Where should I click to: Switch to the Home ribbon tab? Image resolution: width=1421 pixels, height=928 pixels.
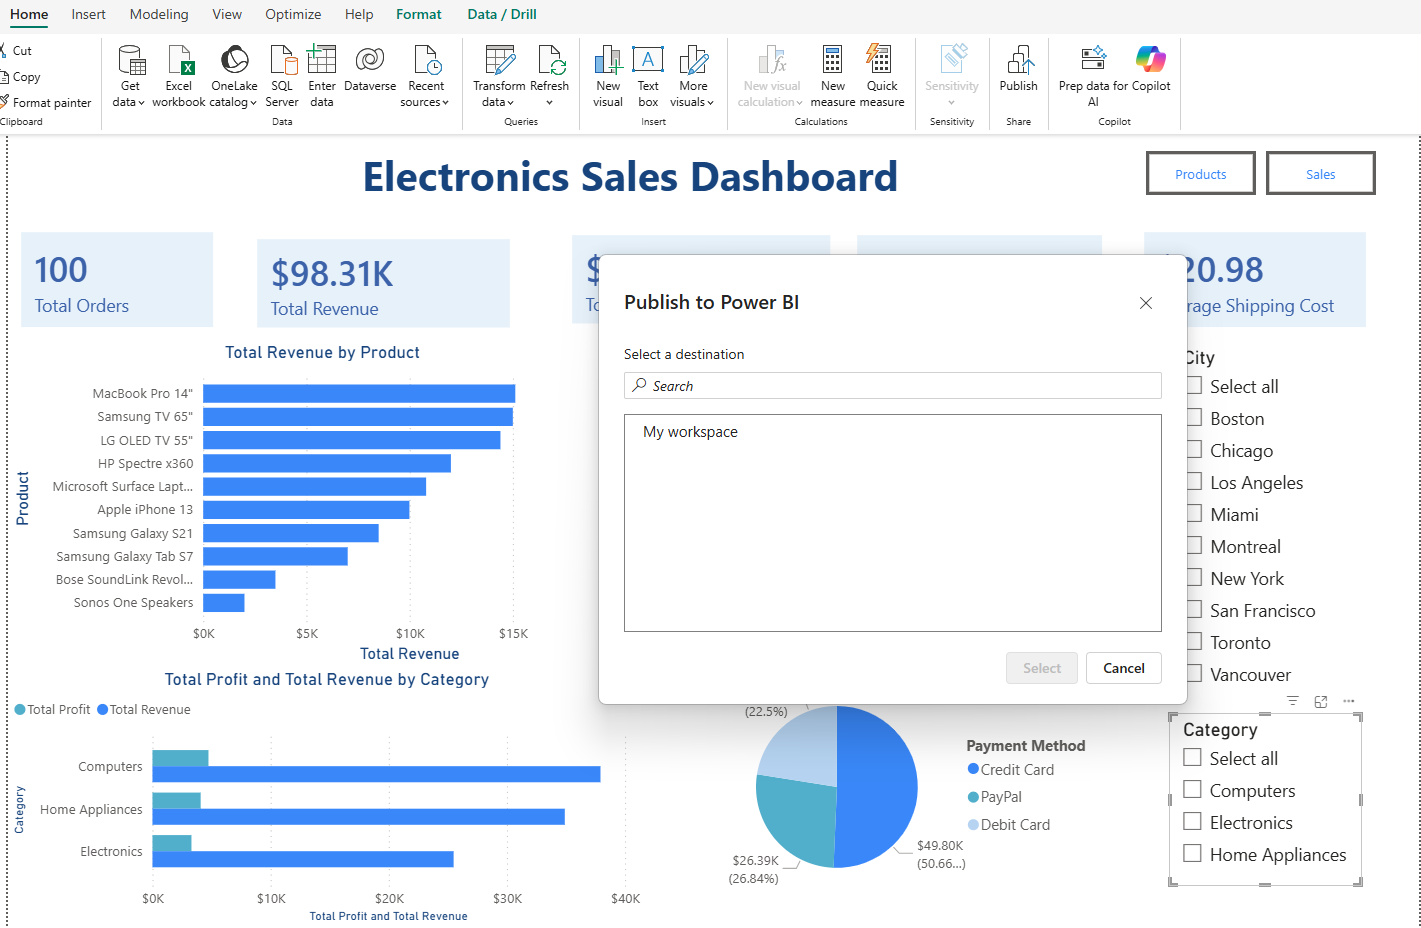[29, 14]
